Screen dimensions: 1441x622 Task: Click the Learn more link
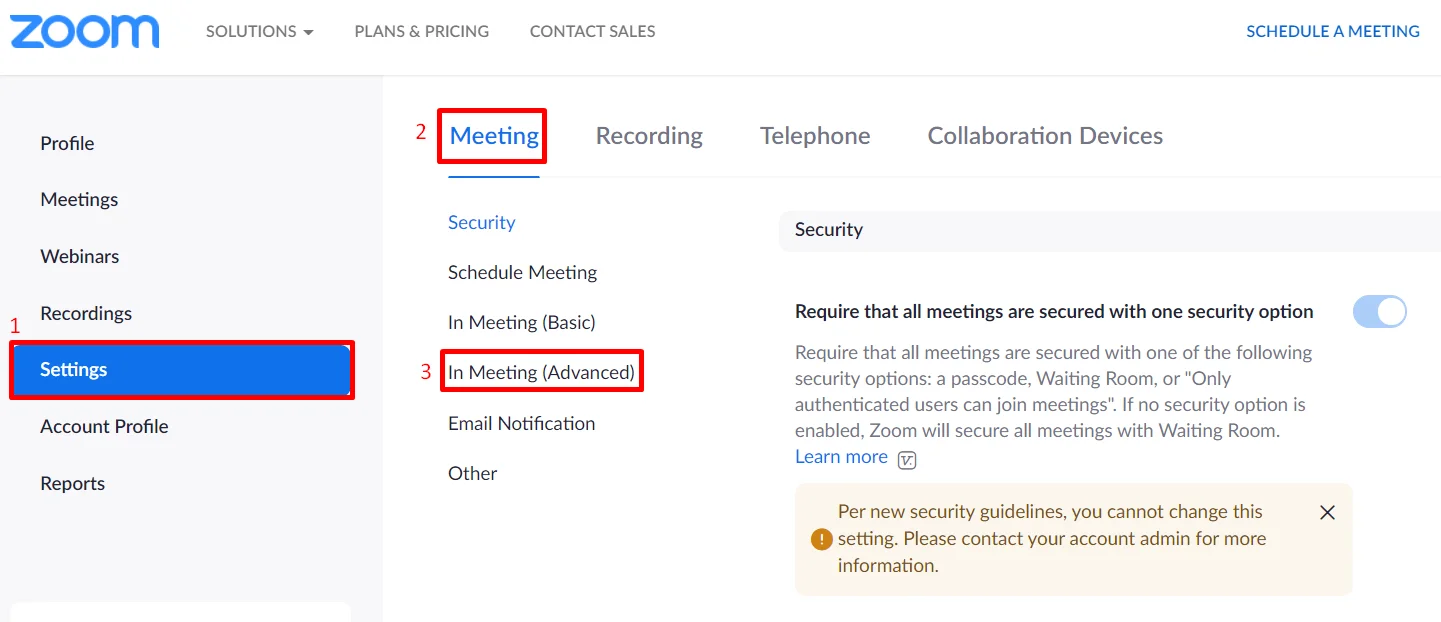pos(841,457)
